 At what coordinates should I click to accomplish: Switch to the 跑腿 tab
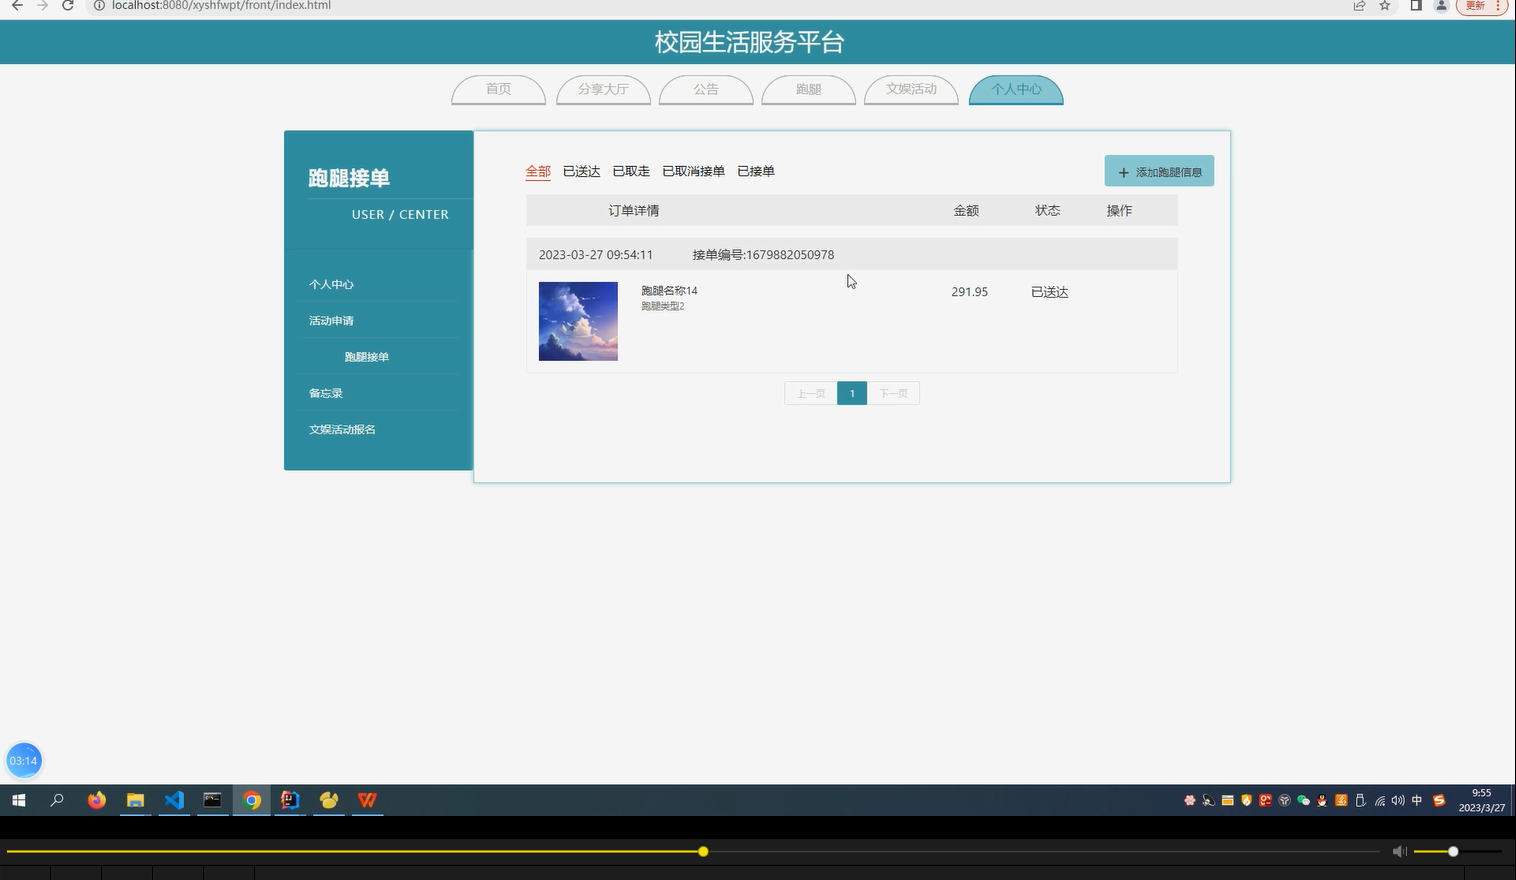click(808, 89)
